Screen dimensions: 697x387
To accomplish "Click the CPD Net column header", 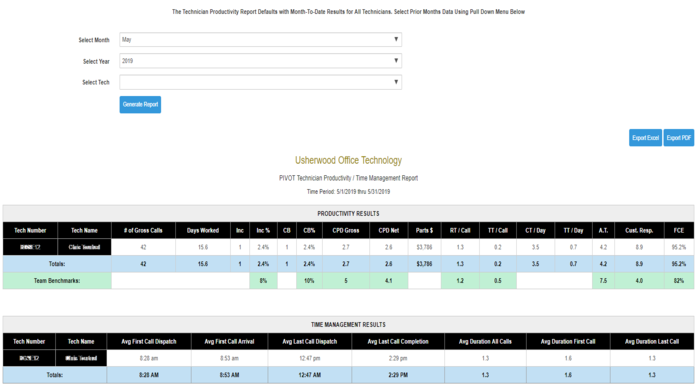I will (x=389, y=230).
